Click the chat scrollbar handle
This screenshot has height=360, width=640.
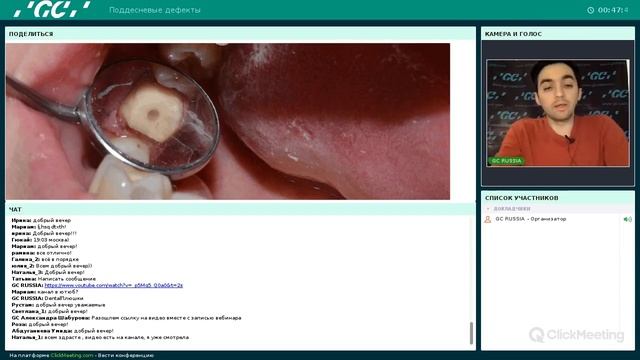pos(471,333)
